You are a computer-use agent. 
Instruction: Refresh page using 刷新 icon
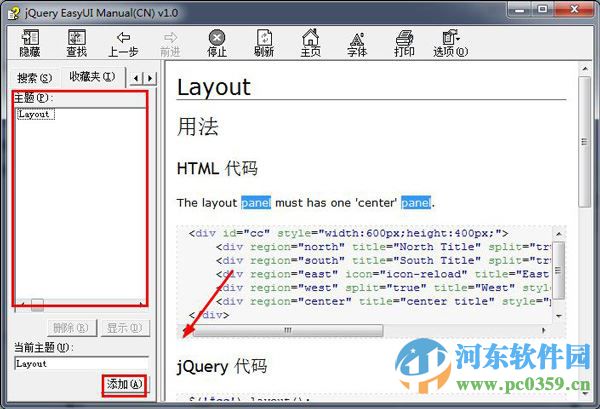tap(264, 43)
